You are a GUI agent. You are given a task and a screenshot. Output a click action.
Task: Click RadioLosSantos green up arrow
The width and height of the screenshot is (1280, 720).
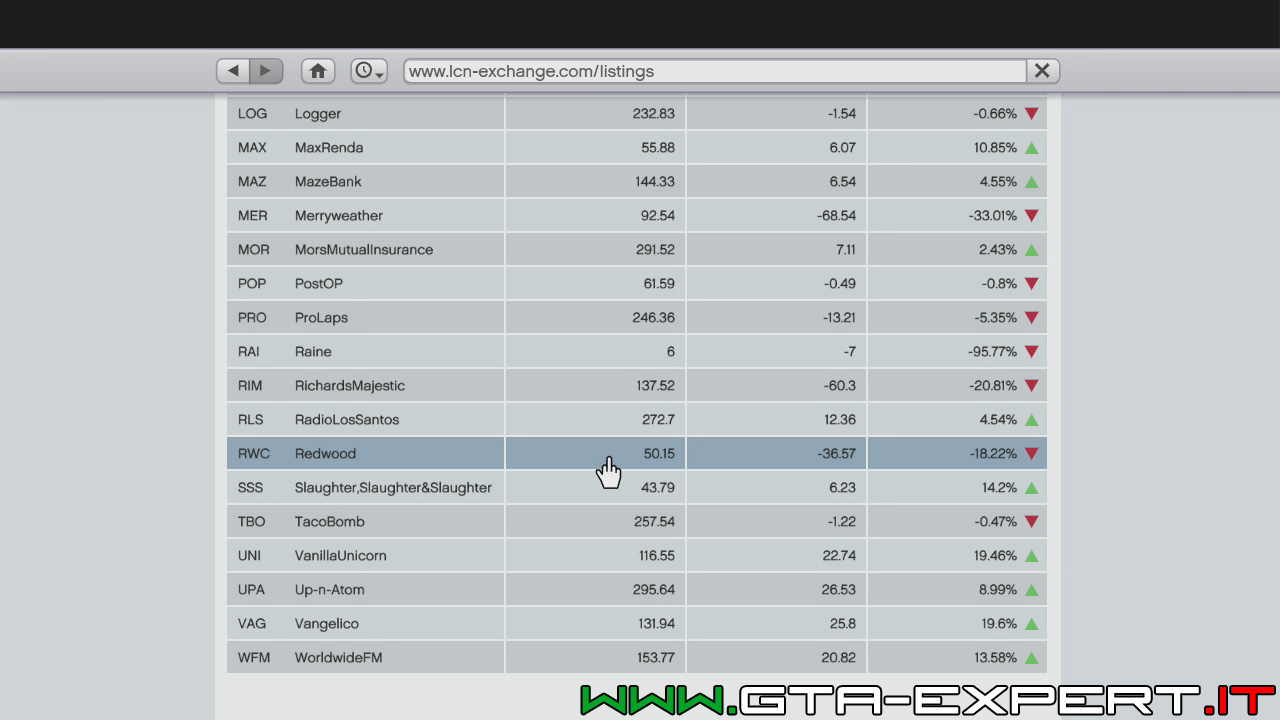[1032, 420]
